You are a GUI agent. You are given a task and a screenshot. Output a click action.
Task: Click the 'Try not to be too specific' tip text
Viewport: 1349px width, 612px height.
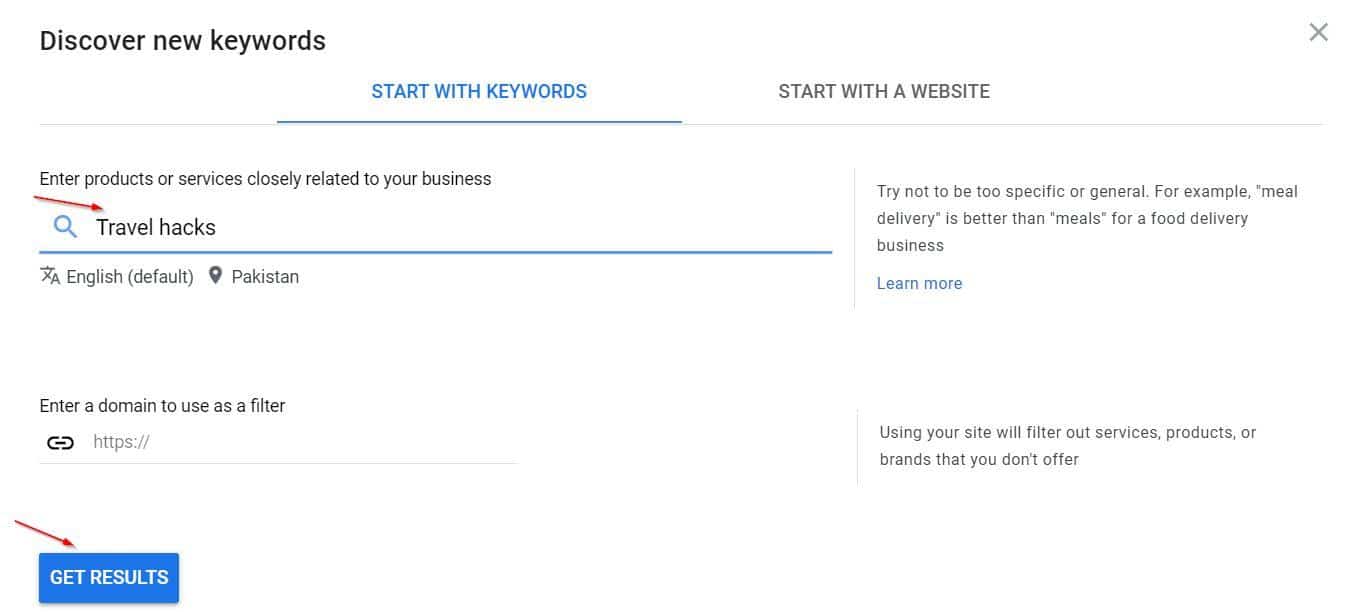click(1087, 218)
